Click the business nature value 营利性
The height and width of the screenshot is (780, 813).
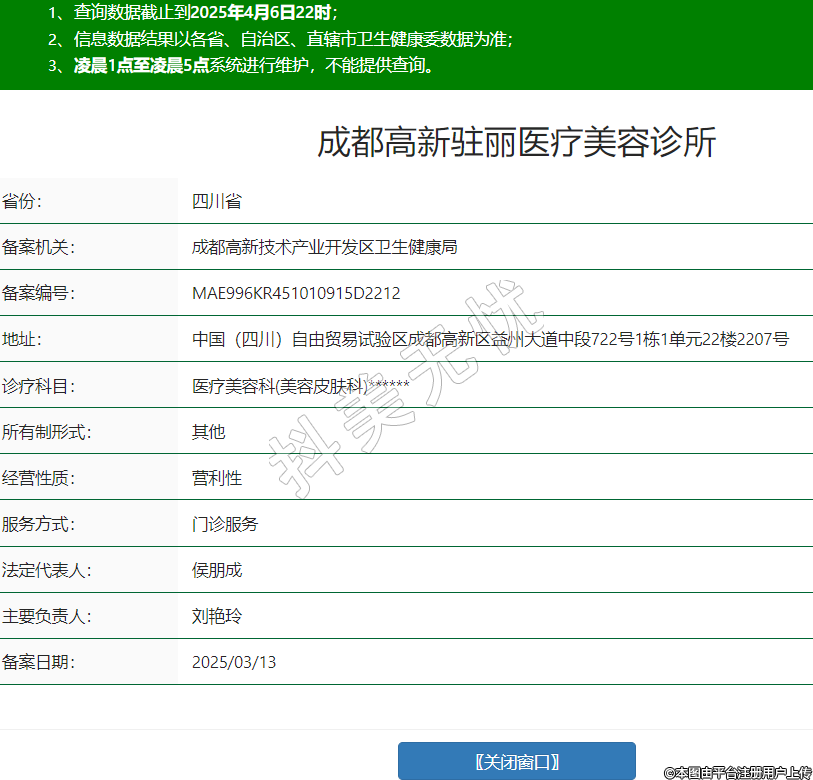point(217,478)
